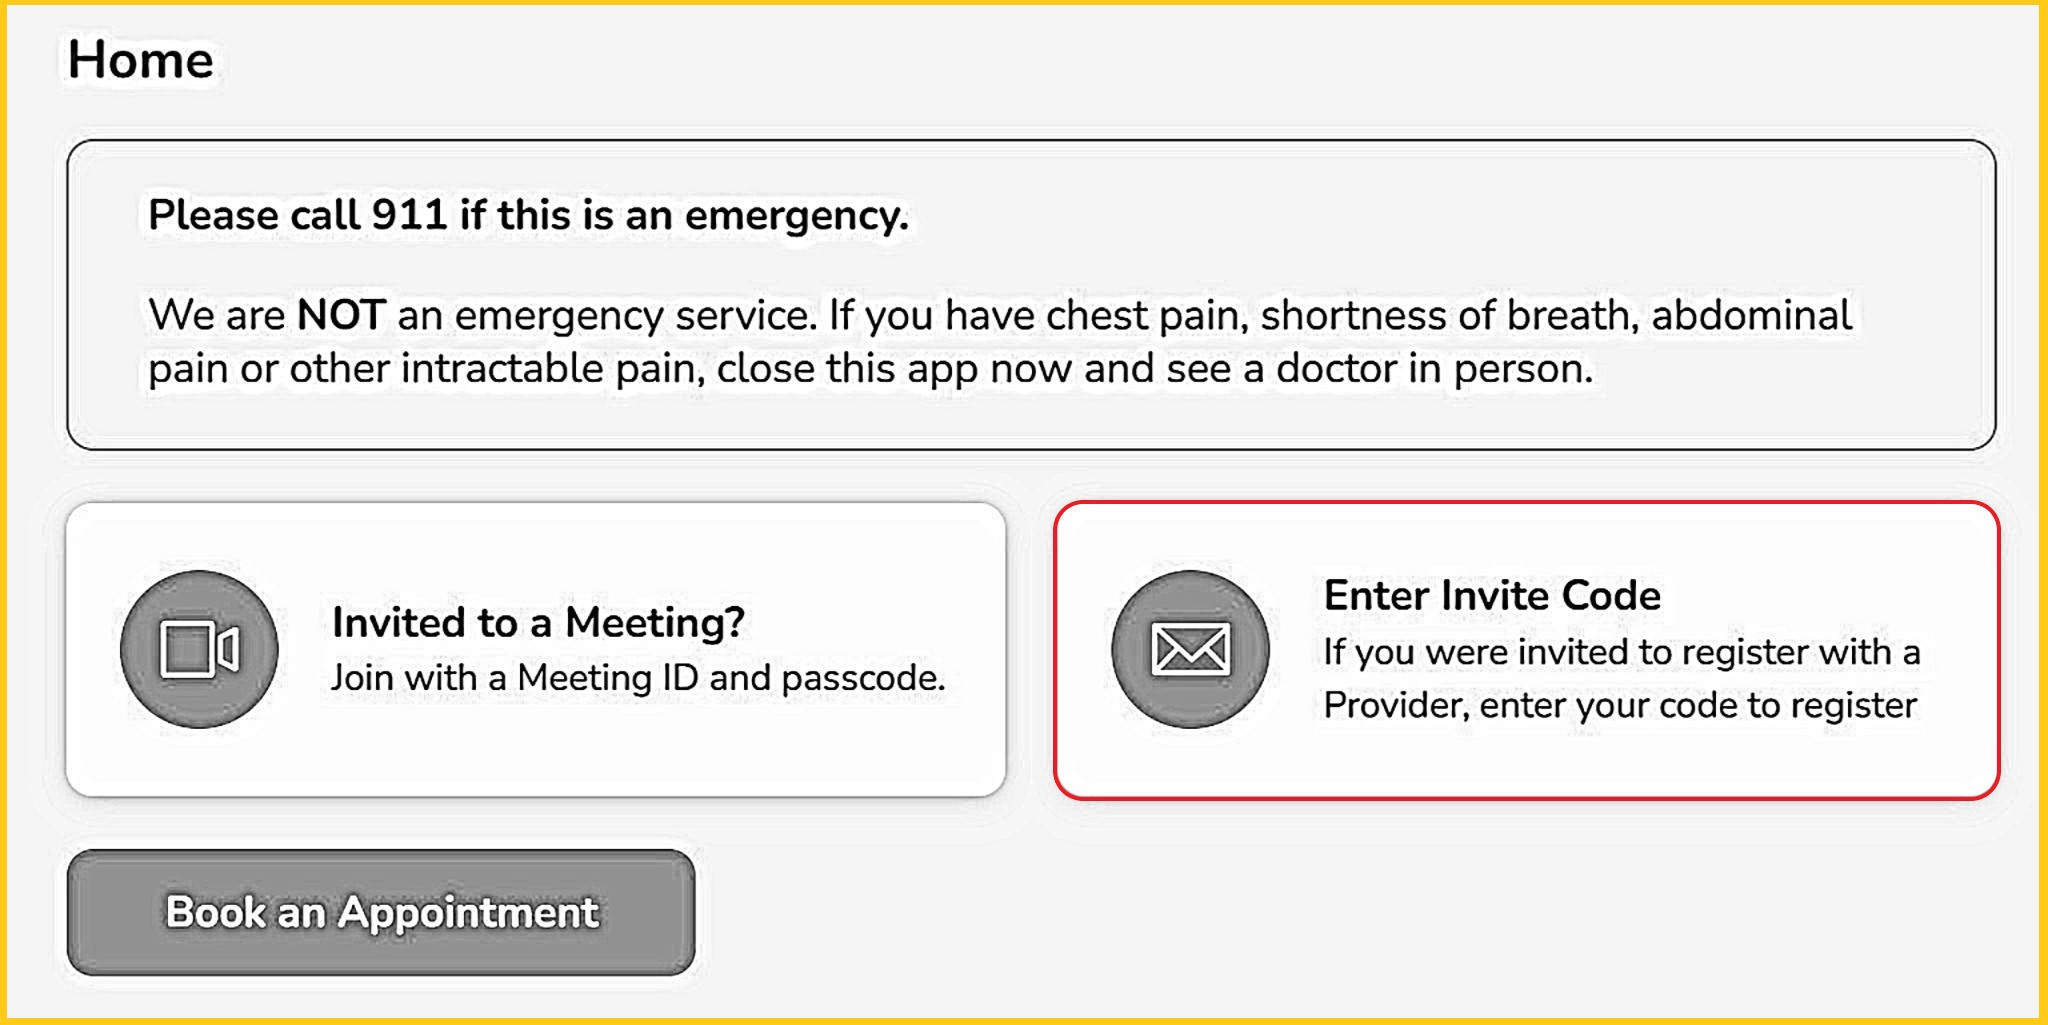The image size is (2048, 1025).
Task: Click the word 'emergency.' in bold heading
Action: pyautogui.click(x=796, y=215)
